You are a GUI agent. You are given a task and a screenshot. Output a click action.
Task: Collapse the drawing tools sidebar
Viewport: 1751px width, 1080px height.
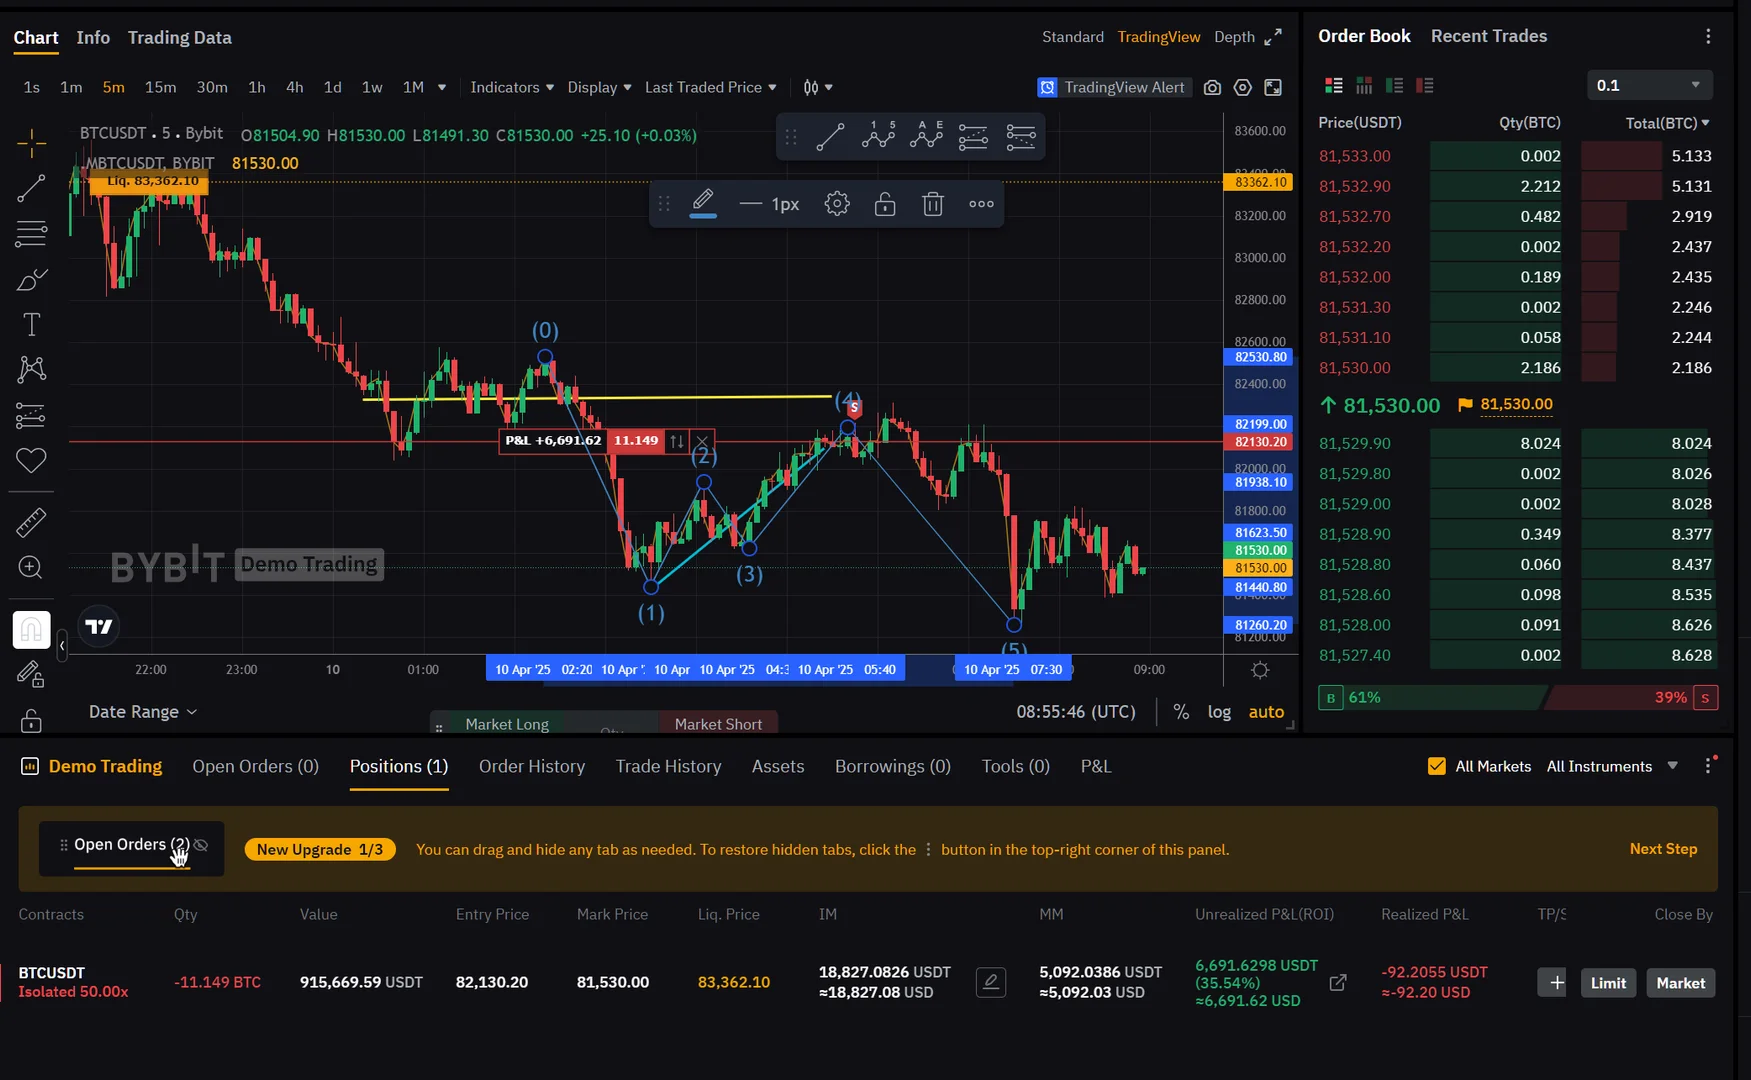click(62, 646)
